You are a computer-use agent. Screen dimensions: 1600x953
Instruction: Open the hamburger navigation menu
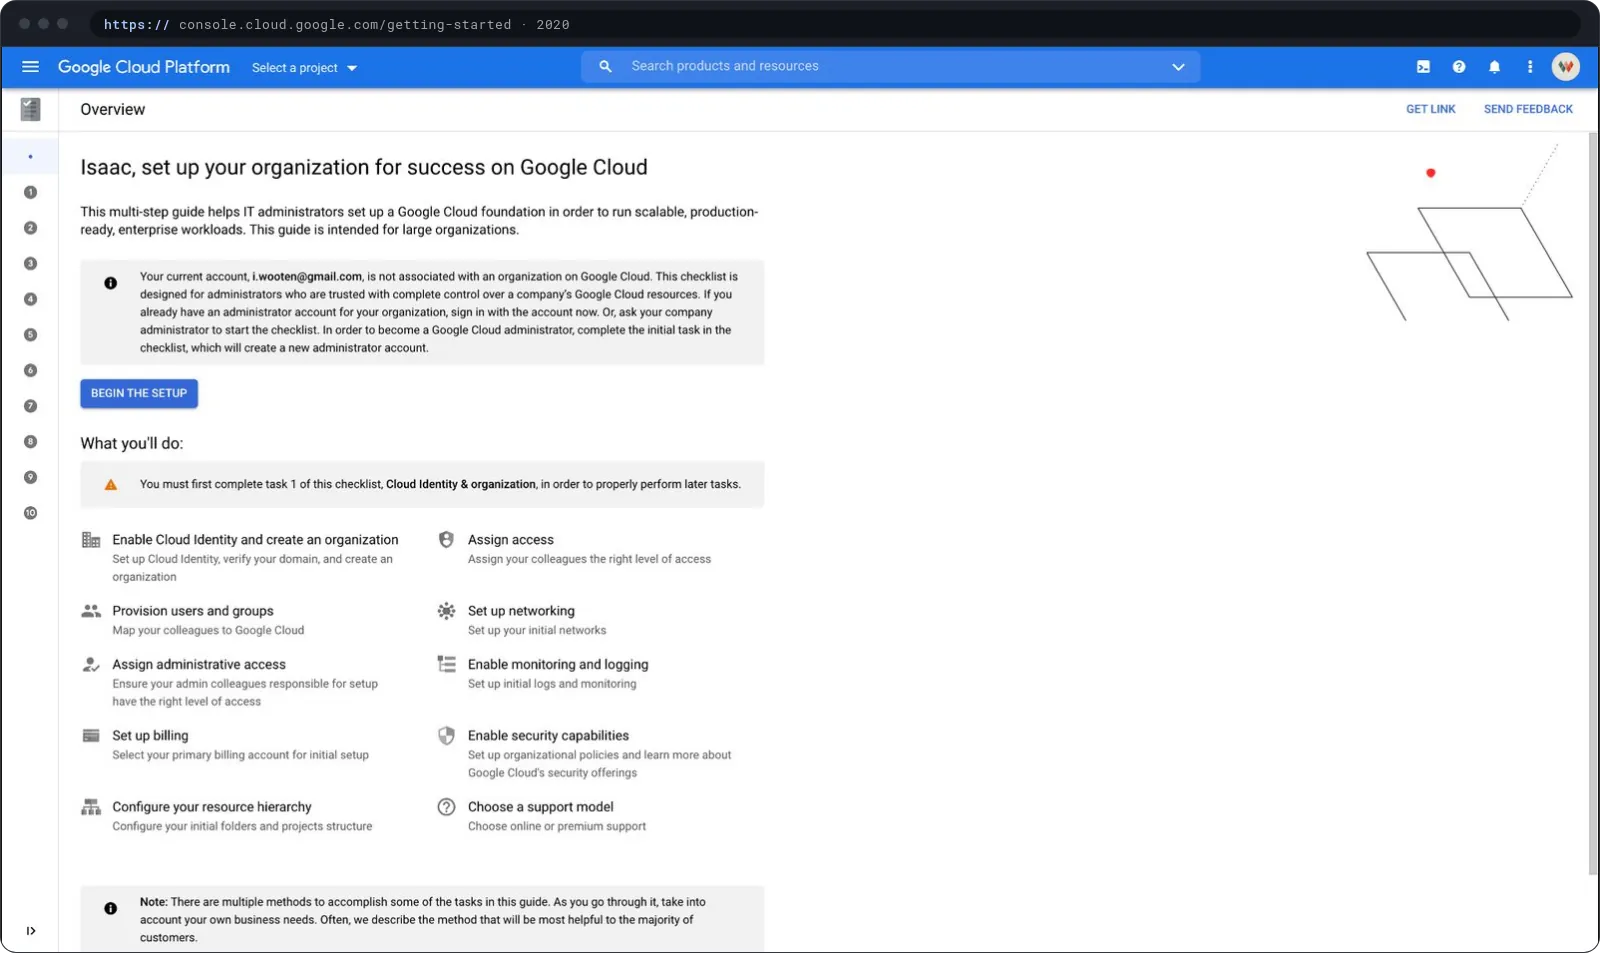(30, 67)
